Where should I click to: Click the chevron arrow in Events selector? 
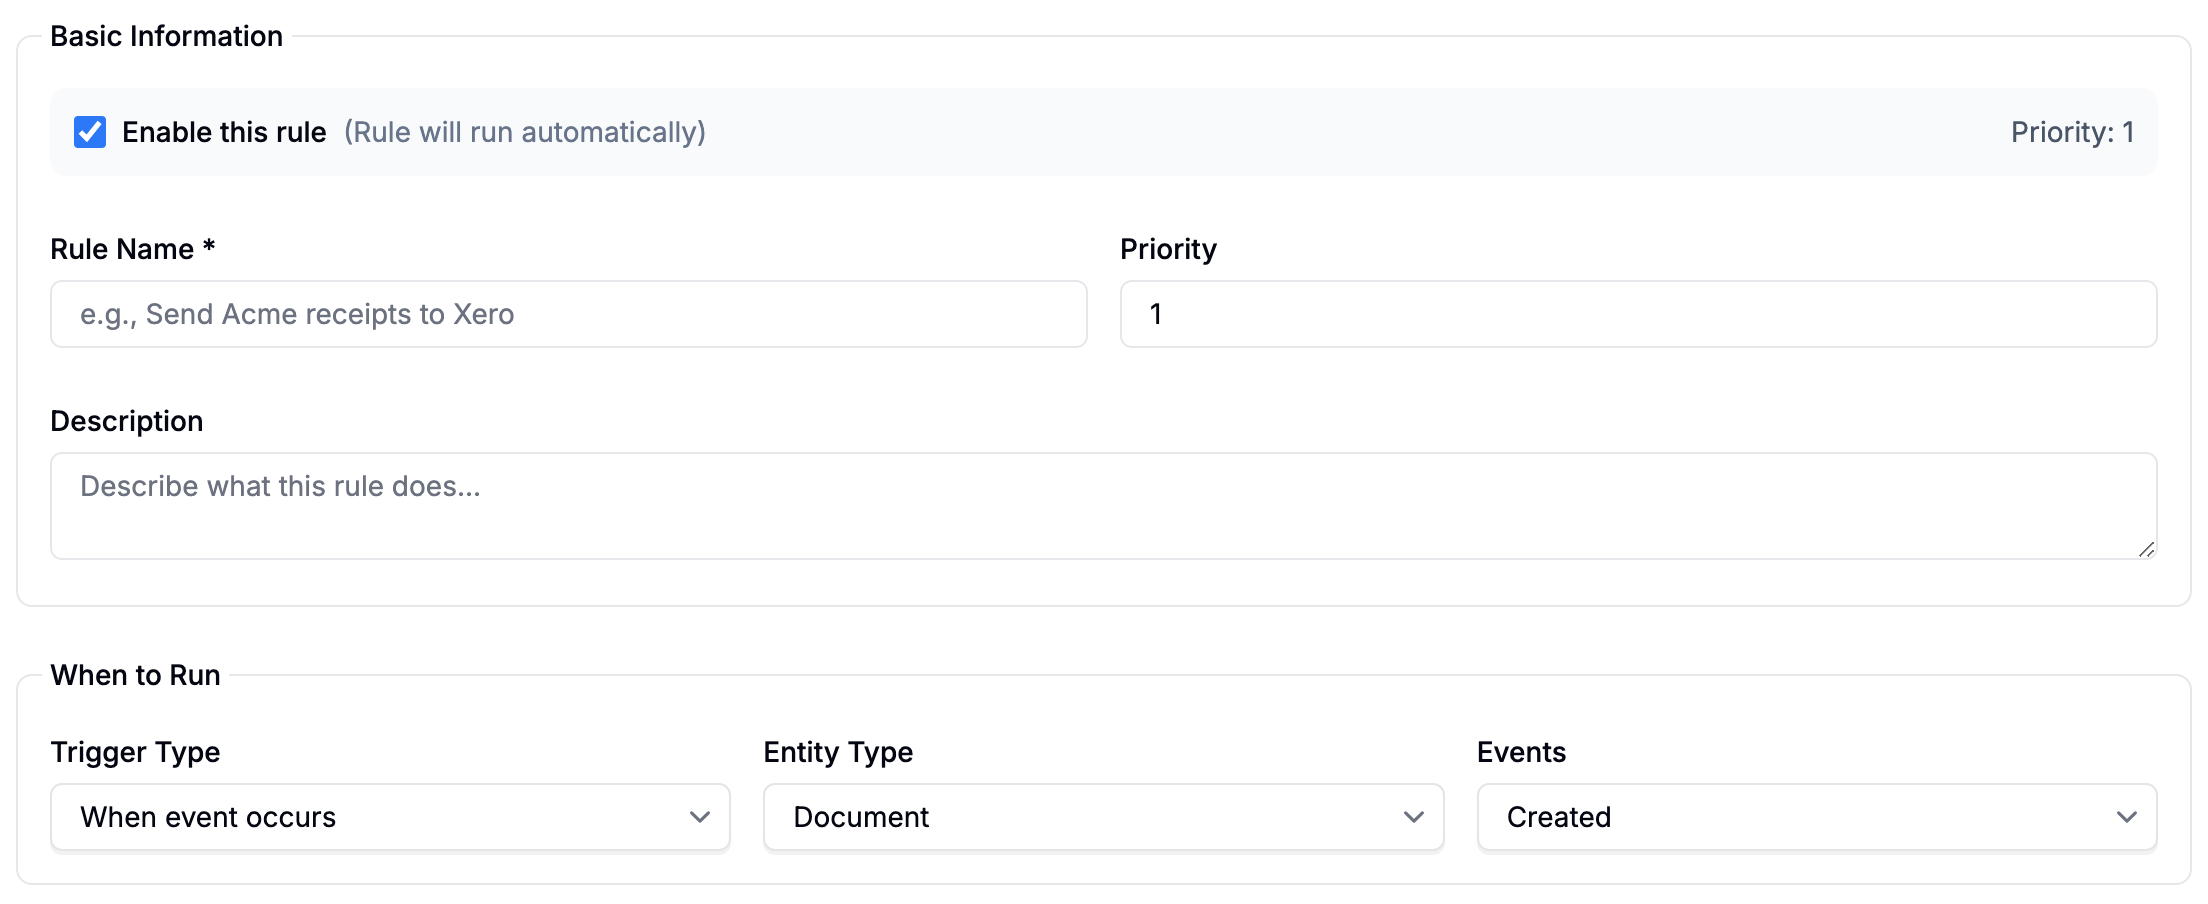(x=2127, y=817)
